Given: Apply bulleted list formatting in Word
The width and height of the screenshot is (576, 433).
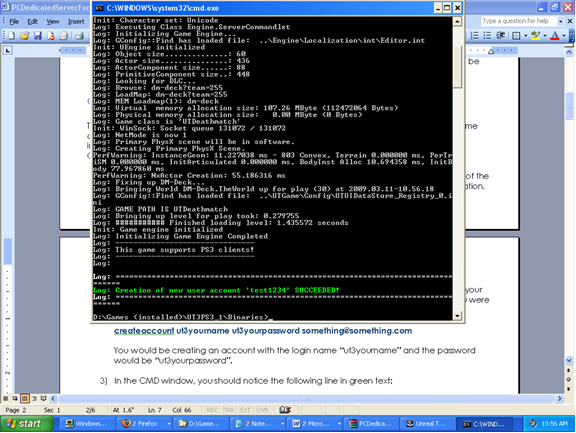Looking at the screenshot, I should [487, 36].
